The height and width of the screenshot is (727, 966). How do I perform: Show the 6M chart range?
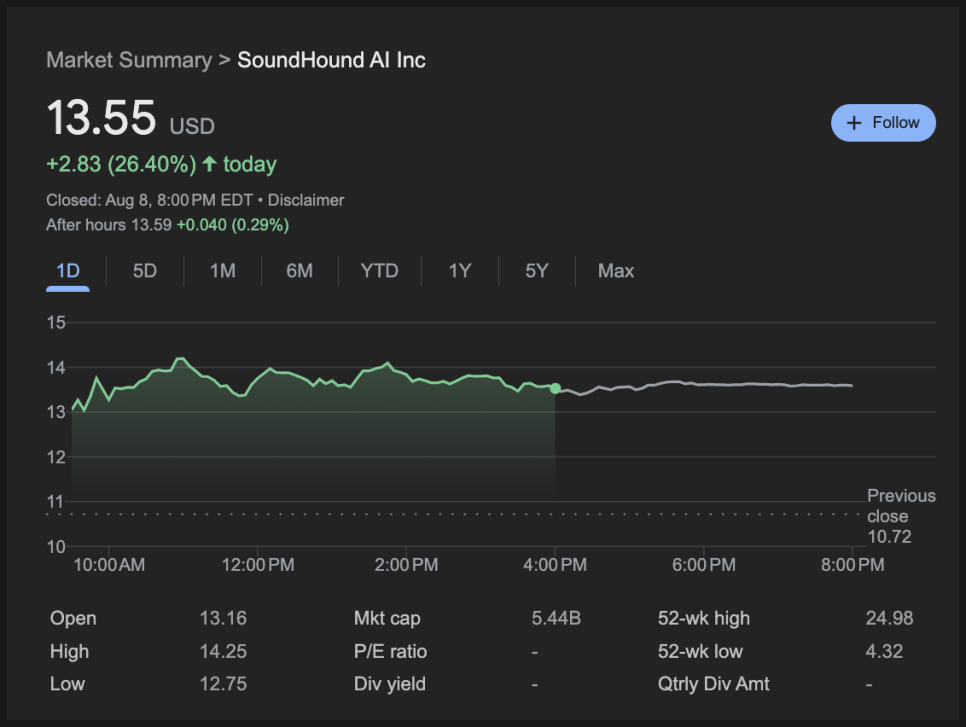[299, 270]
